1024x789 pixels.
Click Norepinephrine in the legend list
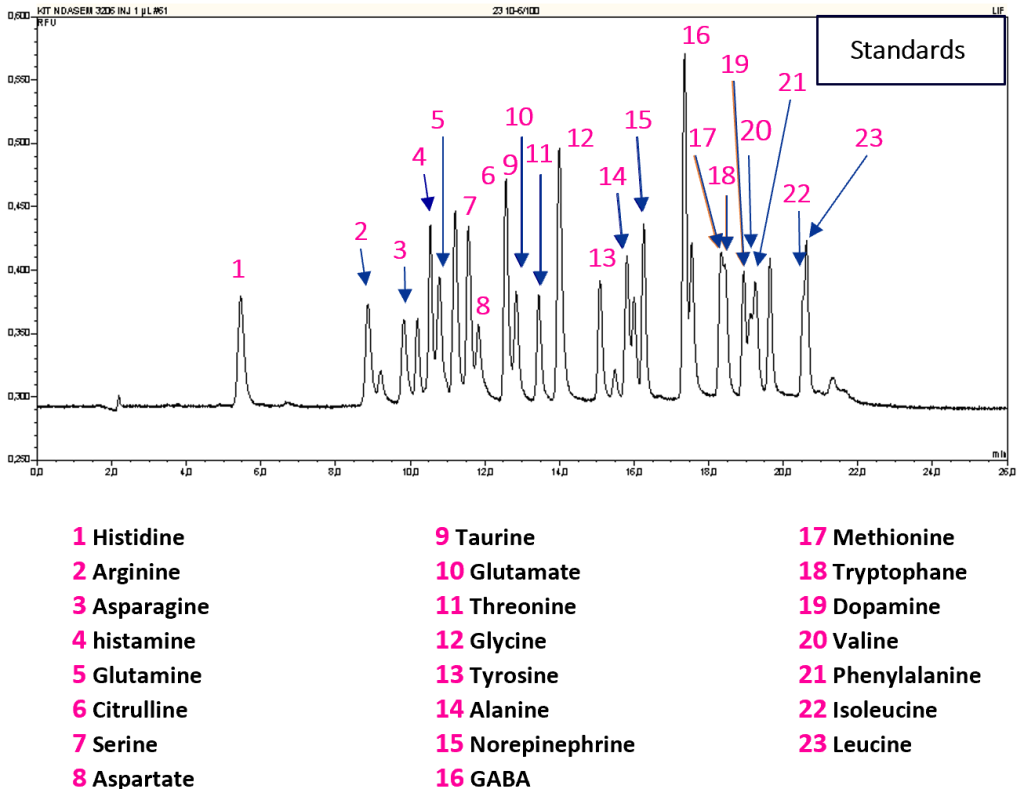click(x=535, y=744)
